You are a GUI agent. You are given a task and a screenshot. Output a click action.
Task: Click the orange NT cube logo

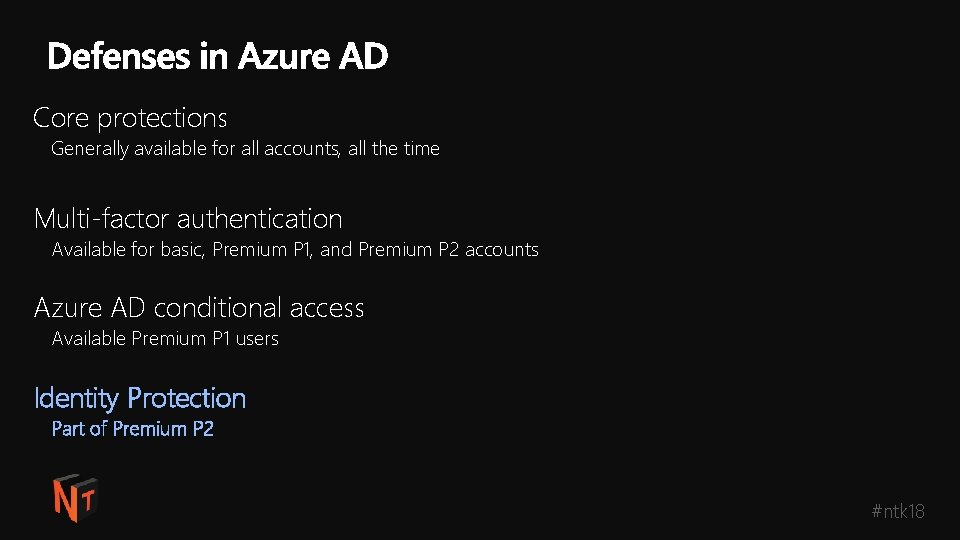point(75,498)
